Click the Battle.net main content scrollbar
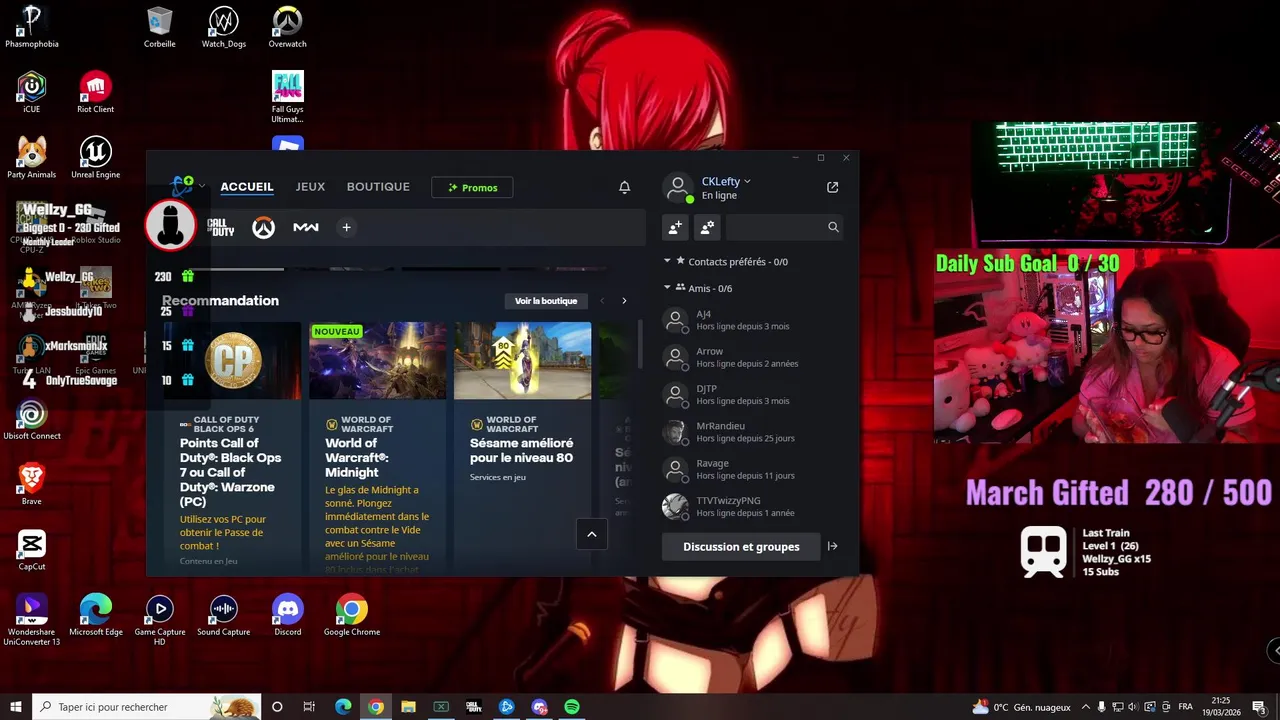This screenshot has width=1280, height=720. 640,345
